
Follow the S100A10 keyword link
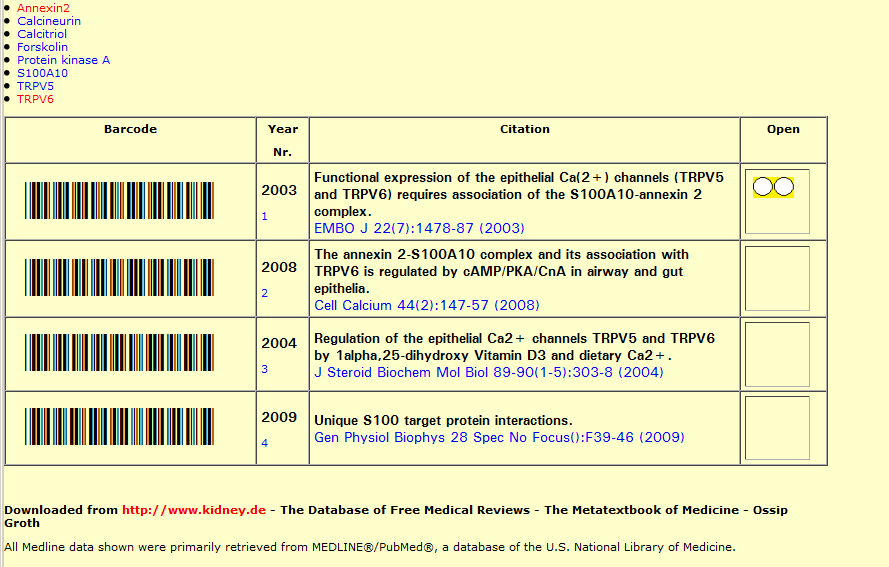click(x=43, y=73)
